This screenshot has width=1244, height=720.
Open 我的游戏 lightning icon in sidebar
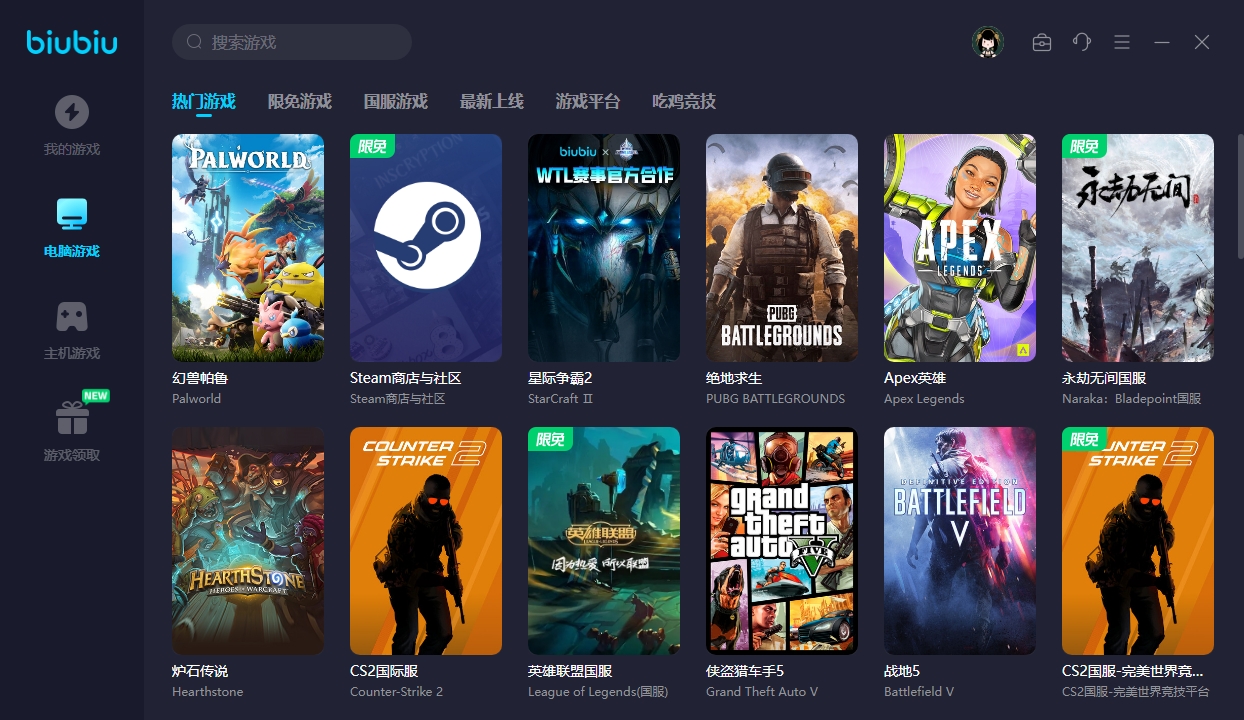tap(71, 112)
